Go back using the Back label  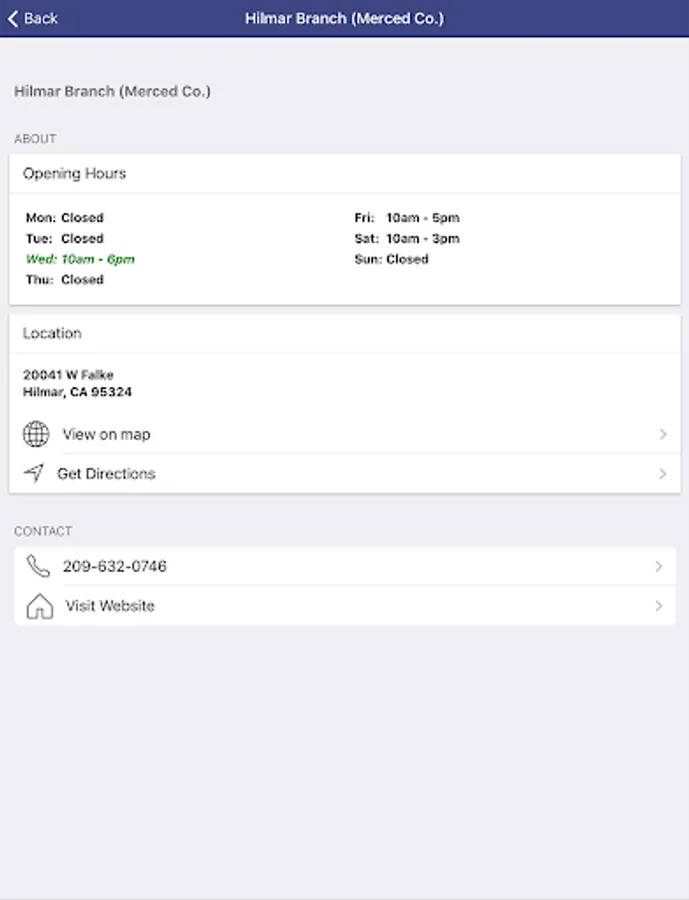(x=41, y=18)
